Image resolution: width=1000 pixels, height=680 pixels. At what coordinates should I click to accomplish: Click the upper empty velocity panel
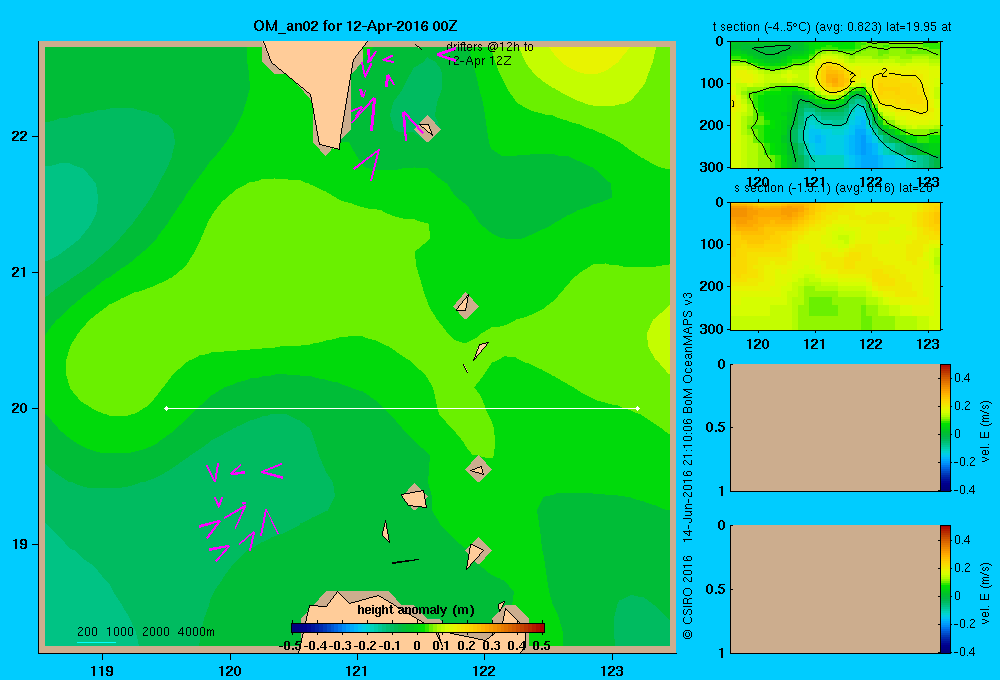(835, 427)
